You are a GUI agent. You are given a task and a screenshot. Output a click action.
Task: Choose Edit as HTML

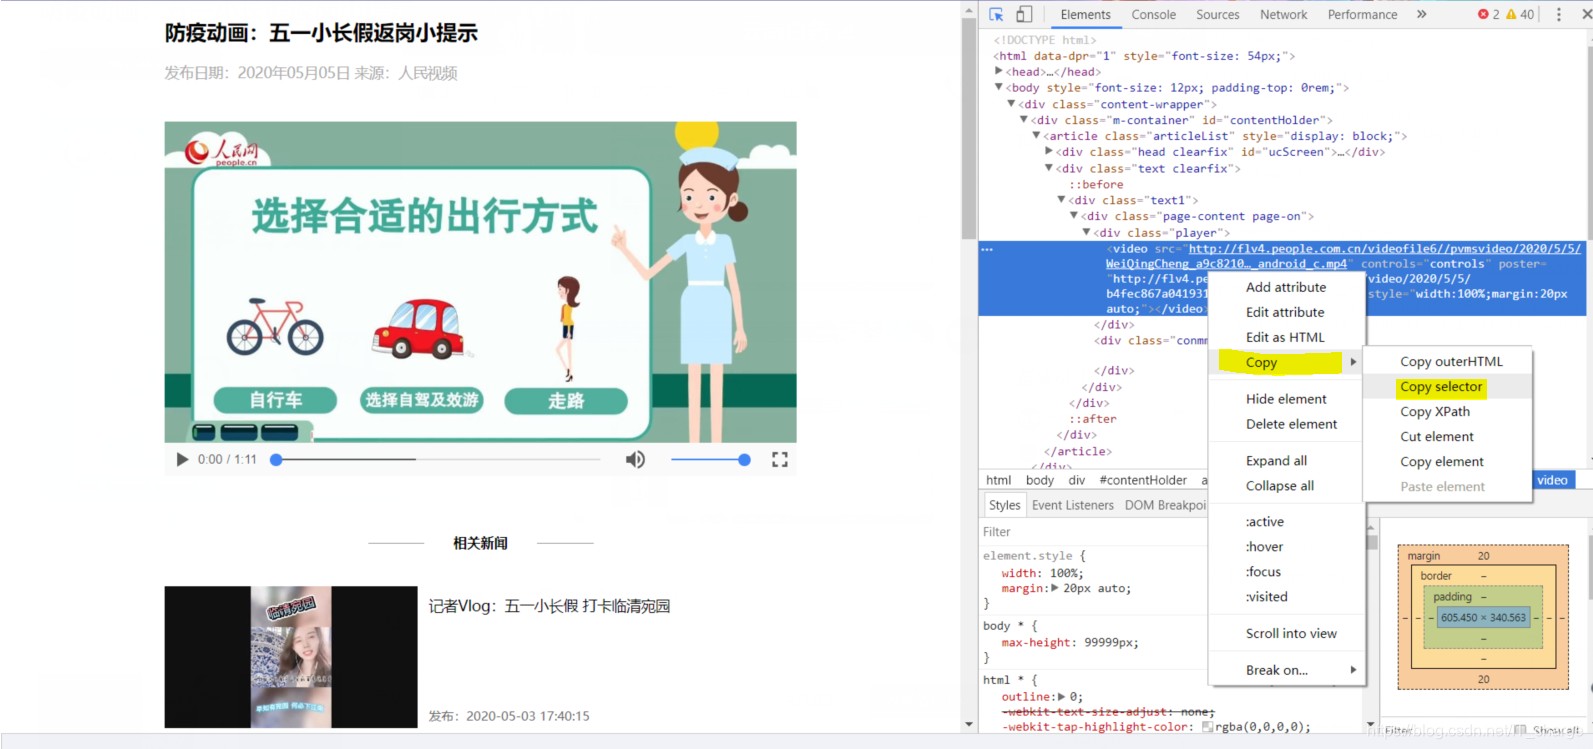(x=1285, y=337)
